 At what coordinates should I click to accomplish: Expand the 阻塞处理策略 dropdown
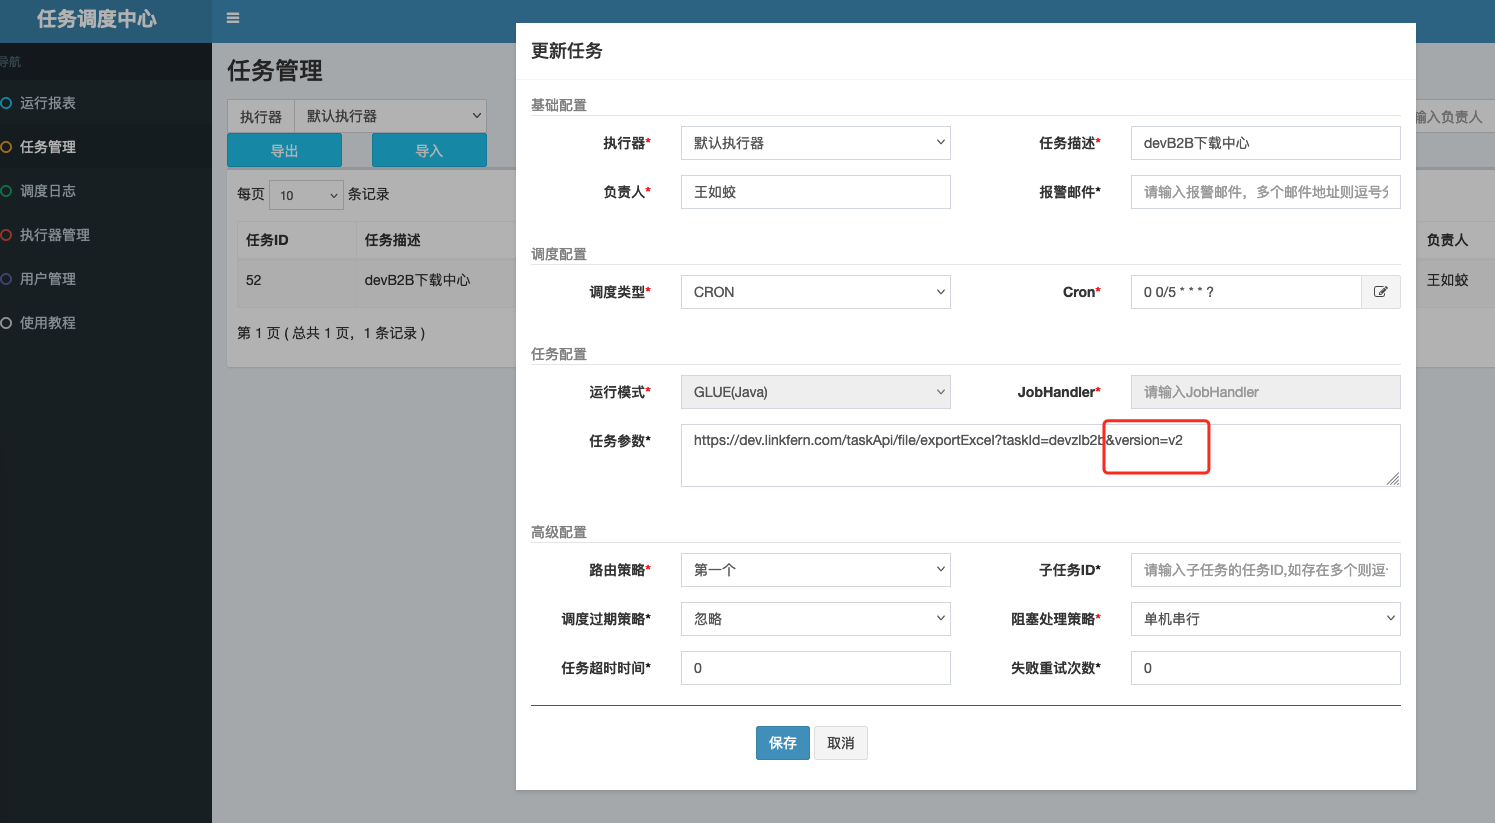pos(1265,619)
